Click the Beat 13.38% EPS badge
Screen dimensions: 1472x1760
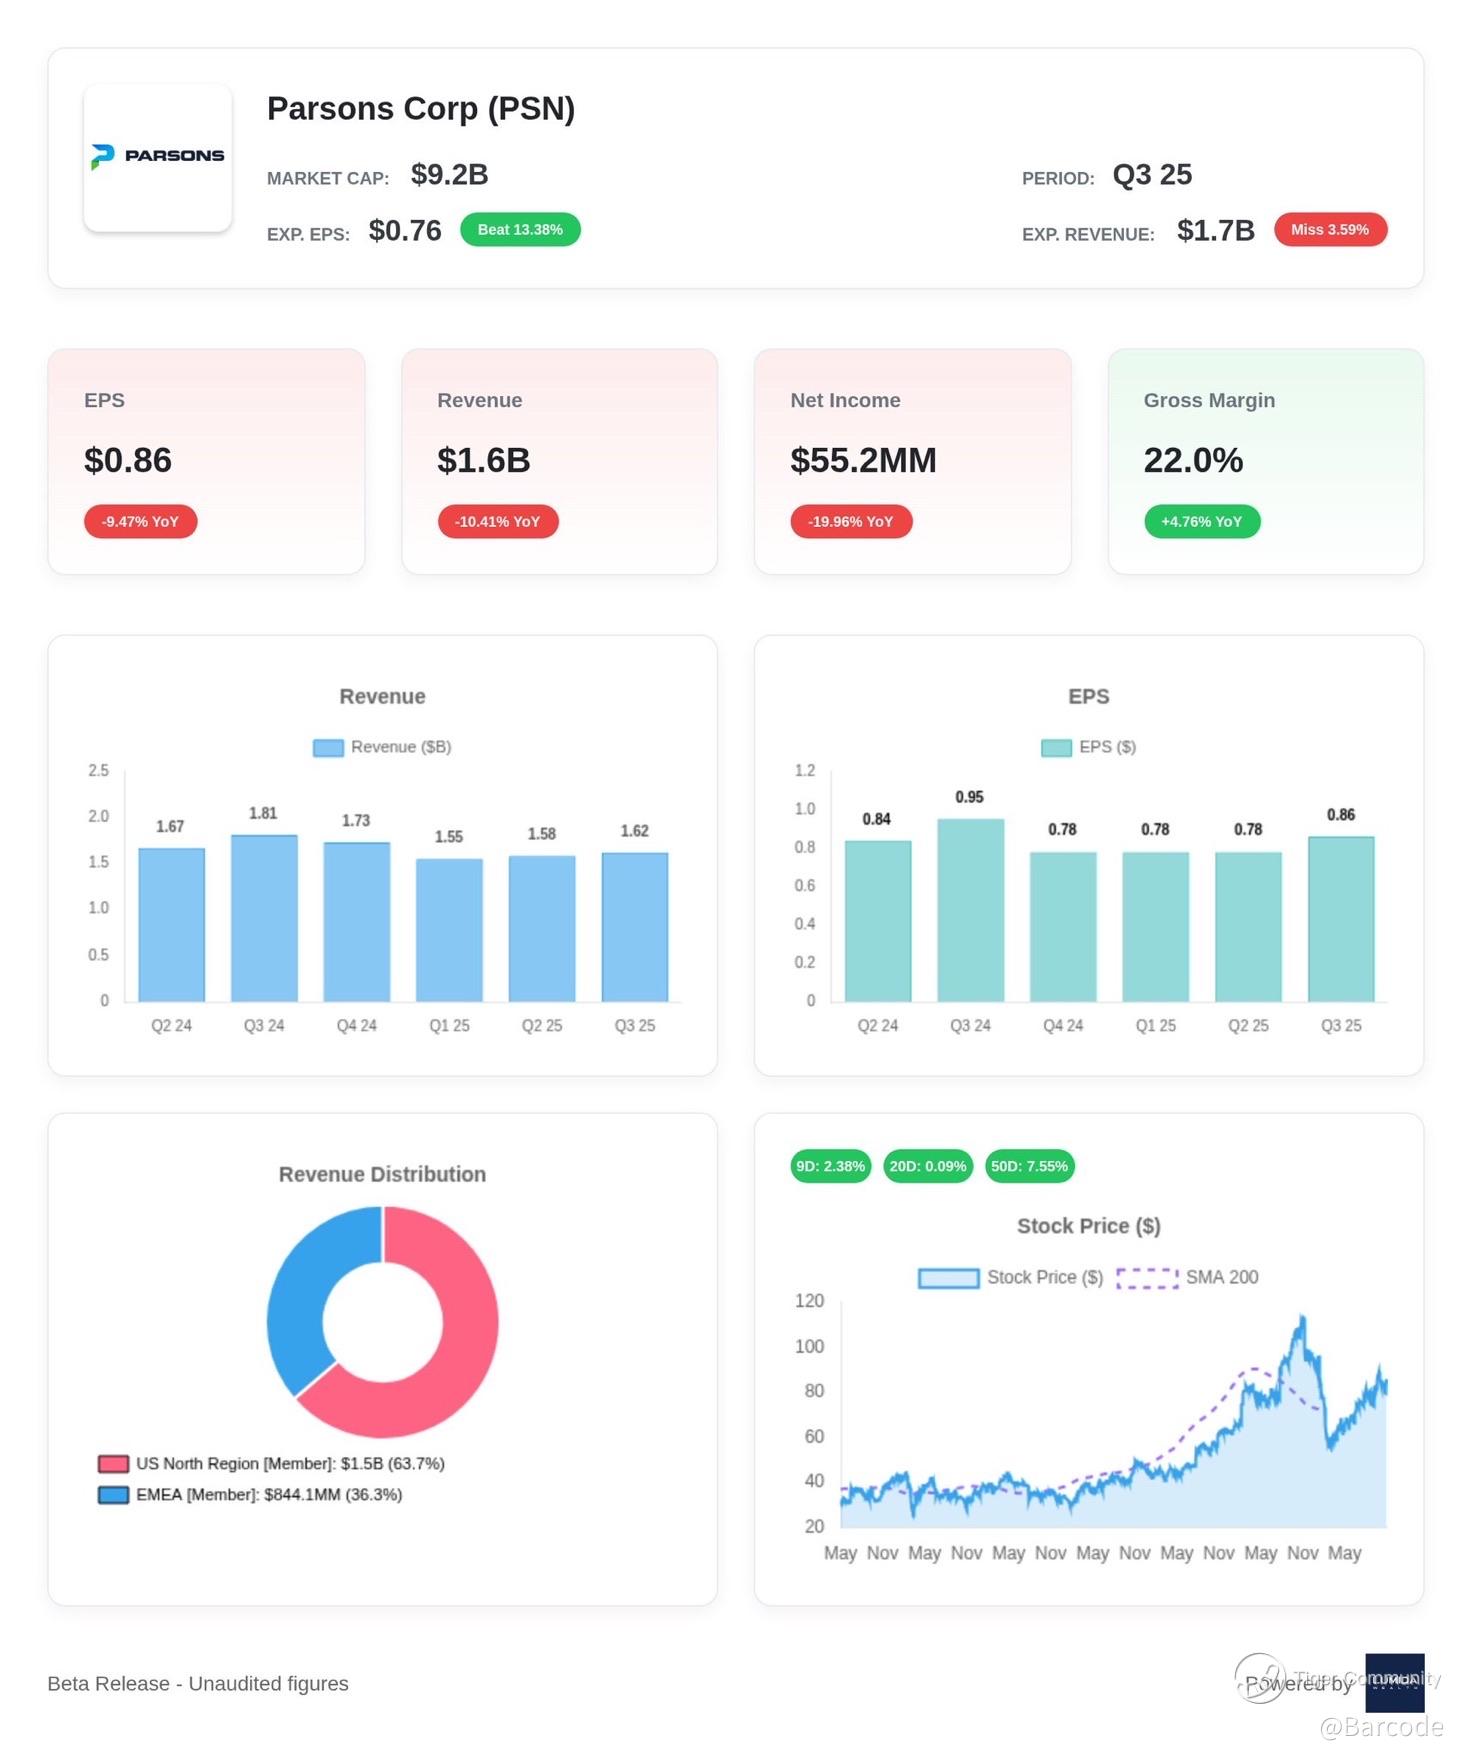520,229
